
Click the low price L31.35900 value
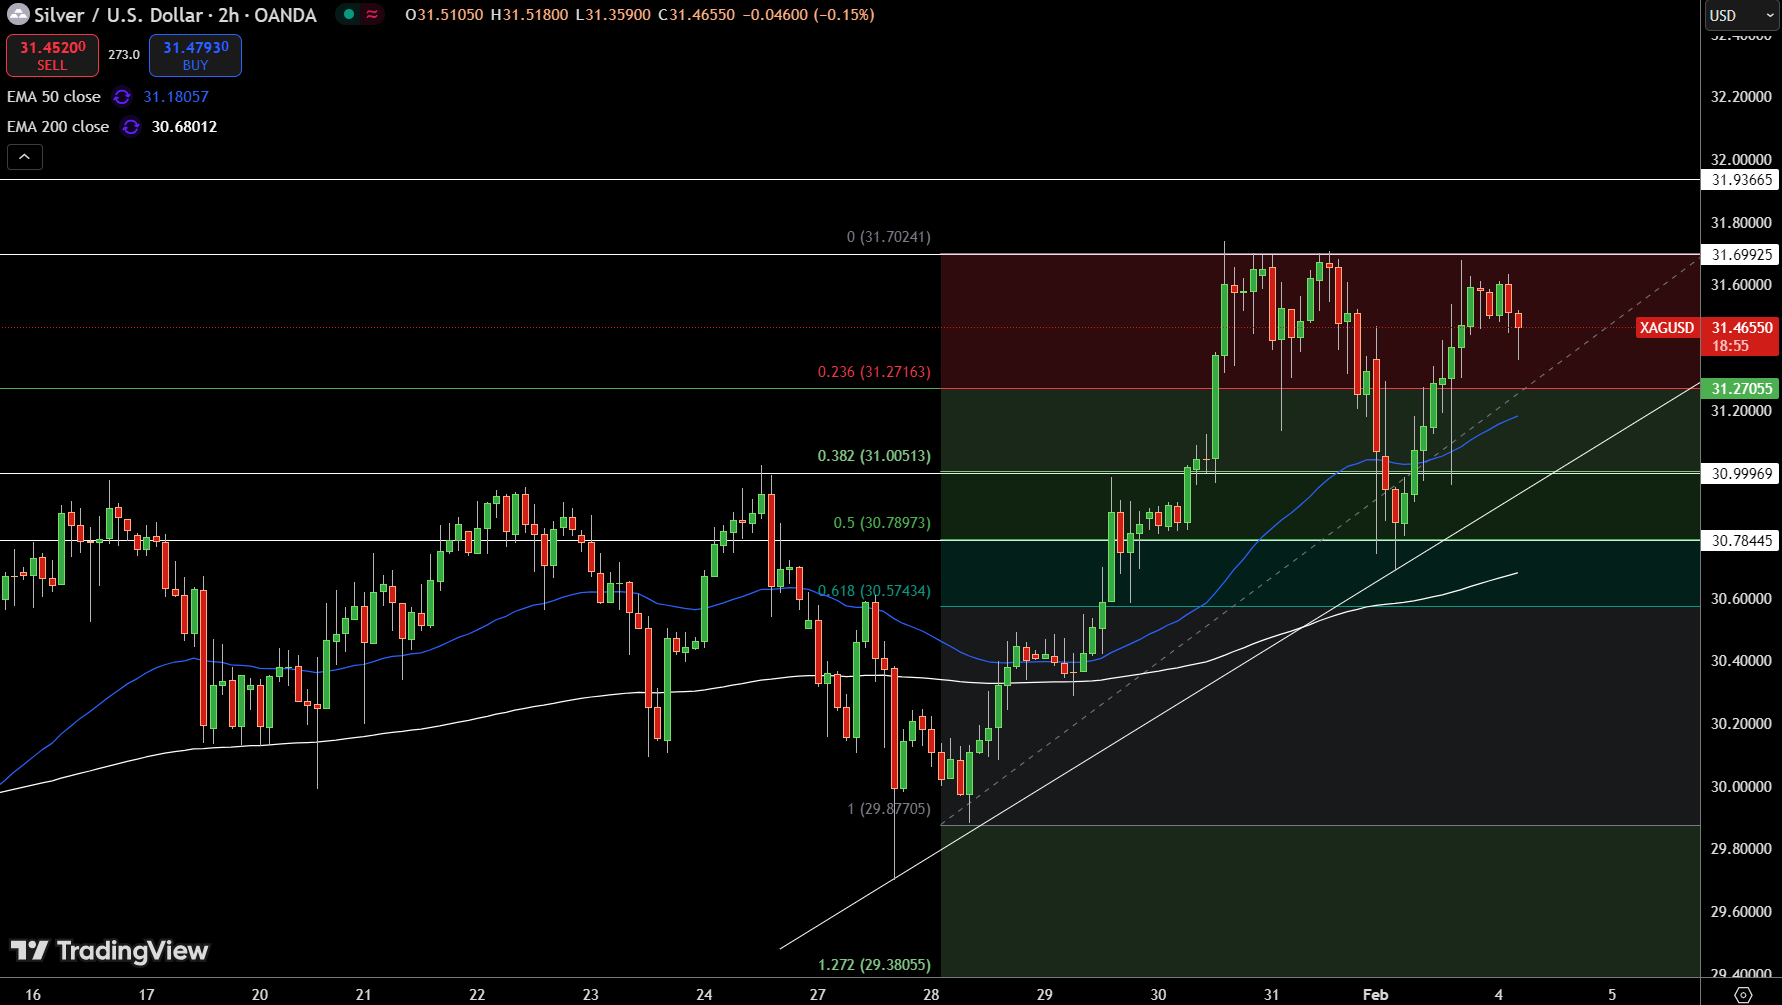click(x=613, y=15)
